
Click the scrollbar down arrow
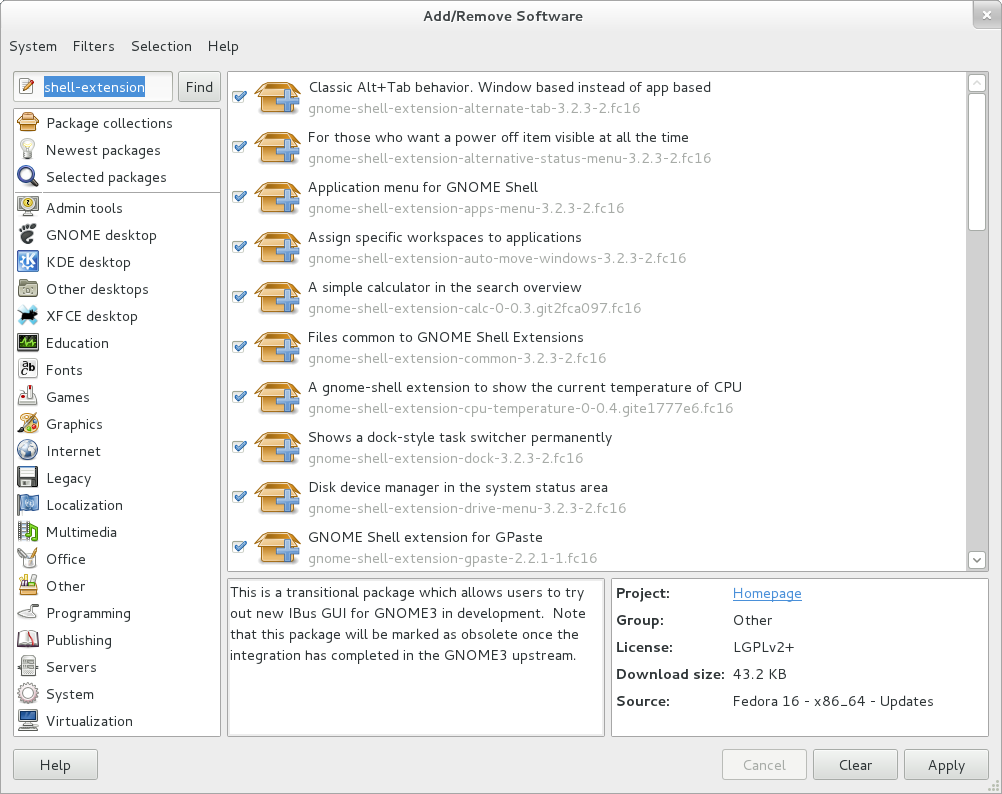pyautogui.click(x=977, y=560)
